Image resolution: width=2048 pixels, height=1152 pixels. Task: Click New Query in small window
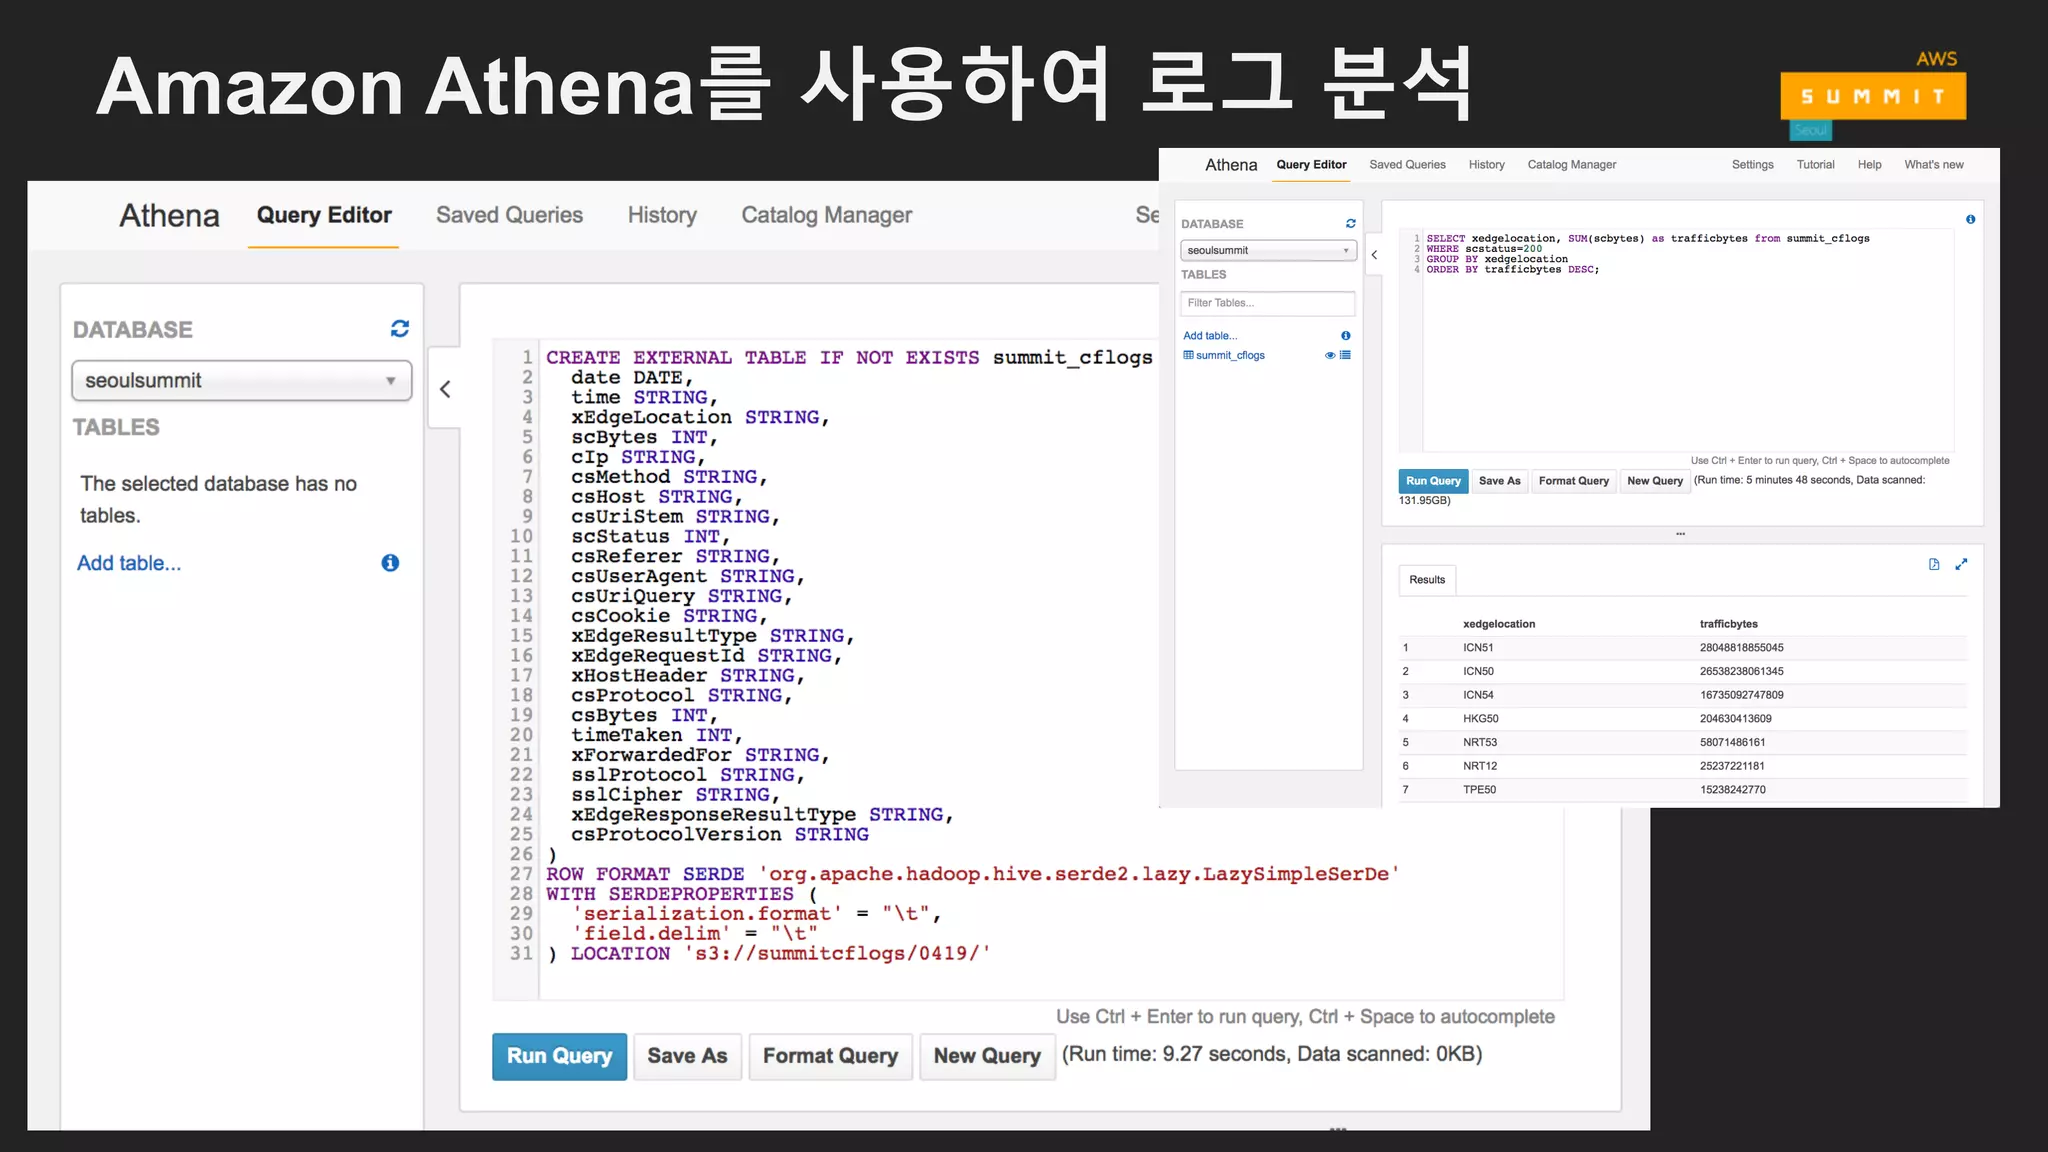tap(1654, 481)
